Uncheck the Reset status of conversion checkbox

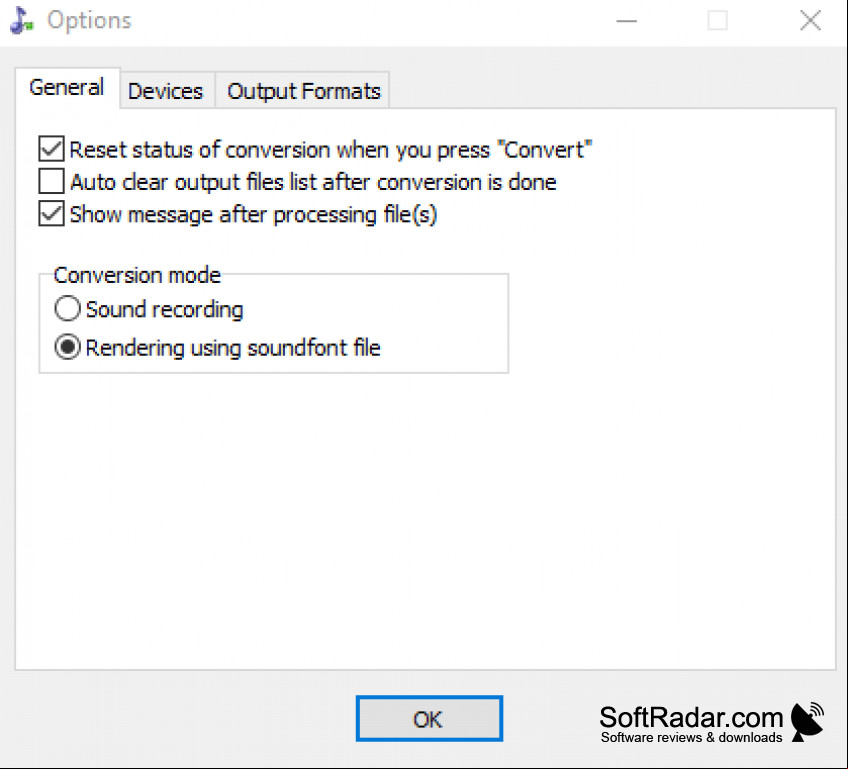click(x=51, y=149)
